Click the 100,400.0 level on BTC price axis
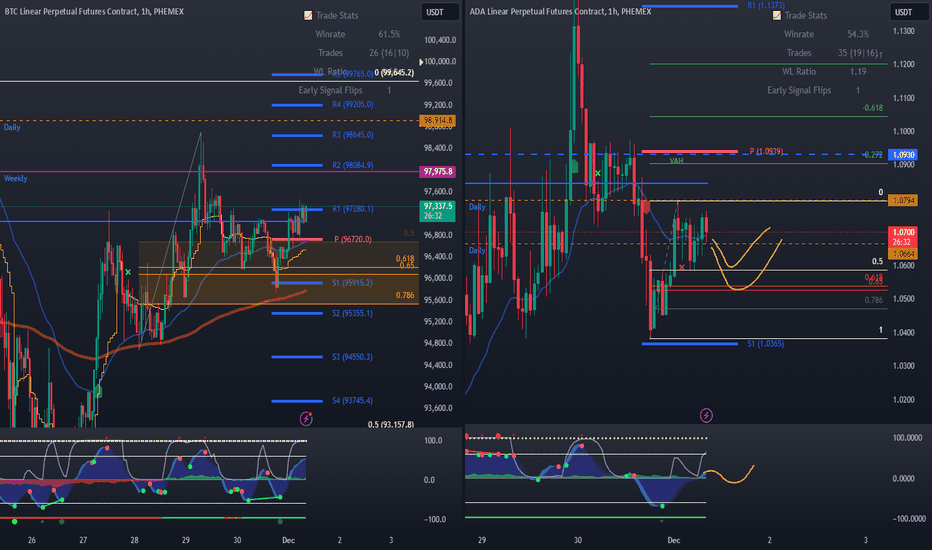 pos(440,40)
